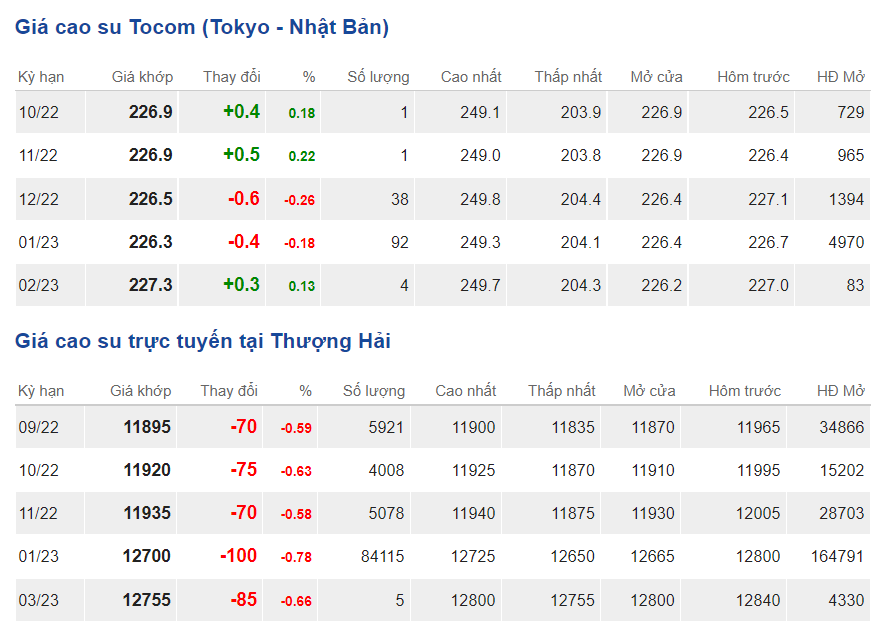Viewport: 882px width, 630px height.
Task: Click the Tocom rubber price table heading
Action: 201,27
